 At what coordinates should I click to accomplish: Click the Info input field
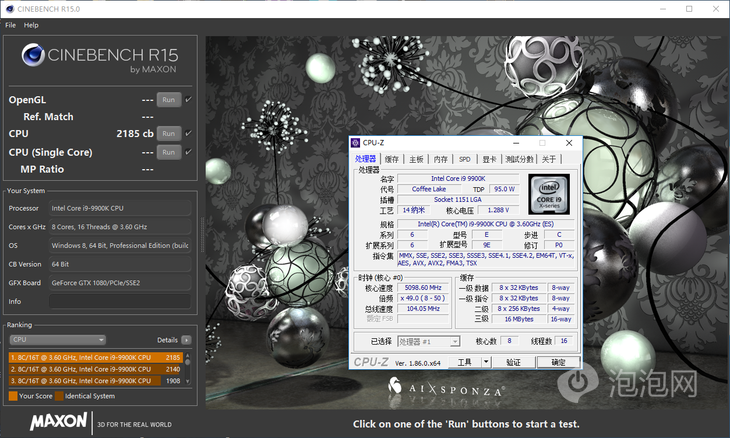point(120,301)
